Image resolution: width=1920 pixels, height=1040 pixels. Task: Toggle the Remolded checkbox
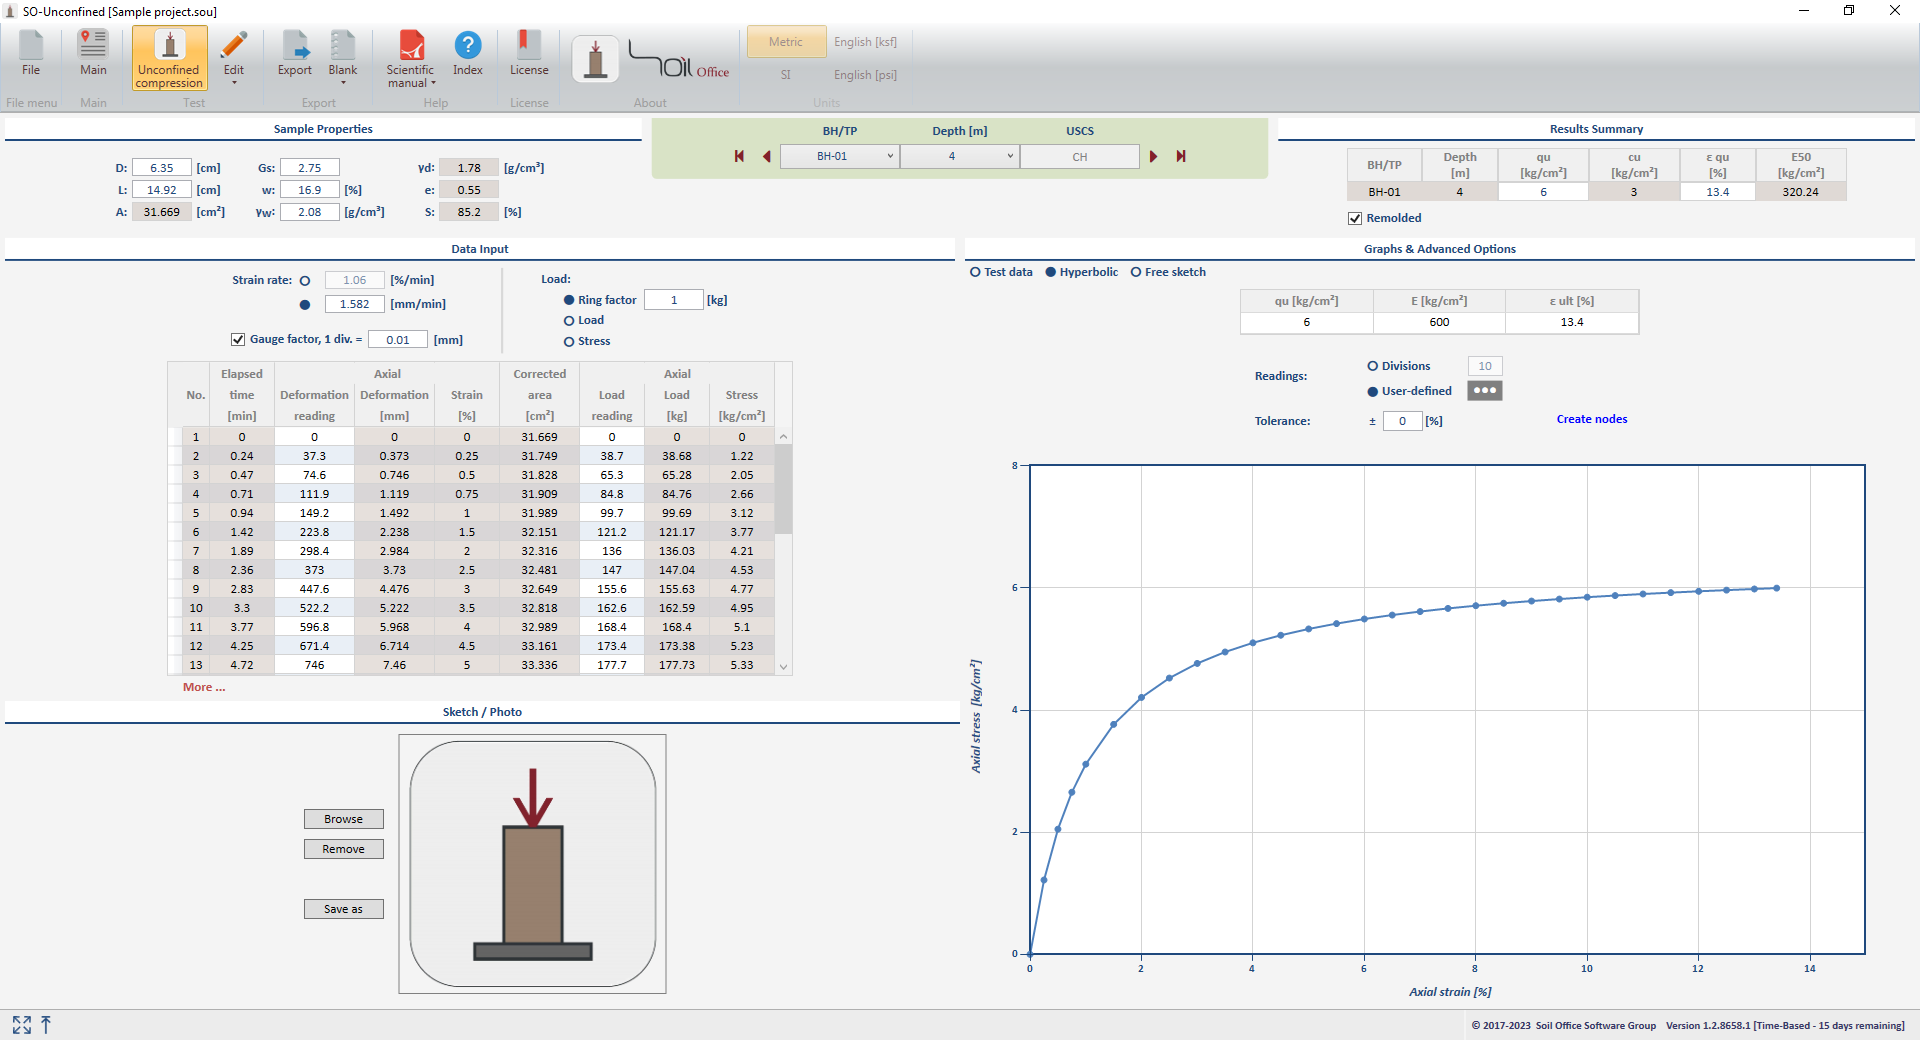[x=1355, y=219]
